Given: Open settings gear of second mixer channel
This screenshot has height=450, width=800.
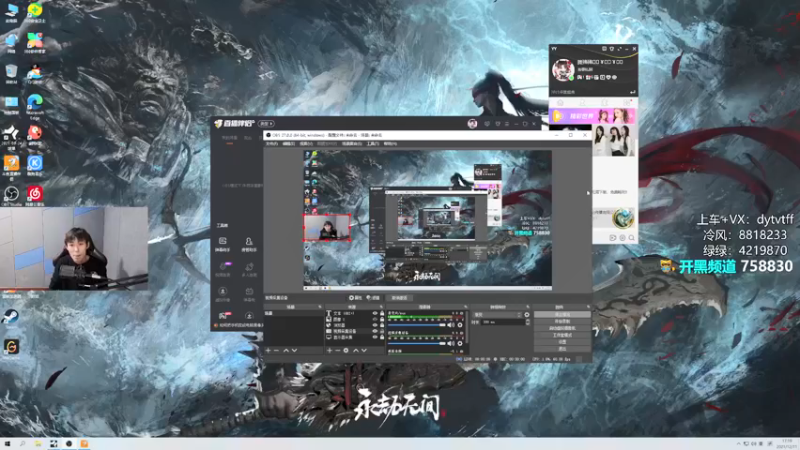Looking at the screenshot, I should click(460, 343).
